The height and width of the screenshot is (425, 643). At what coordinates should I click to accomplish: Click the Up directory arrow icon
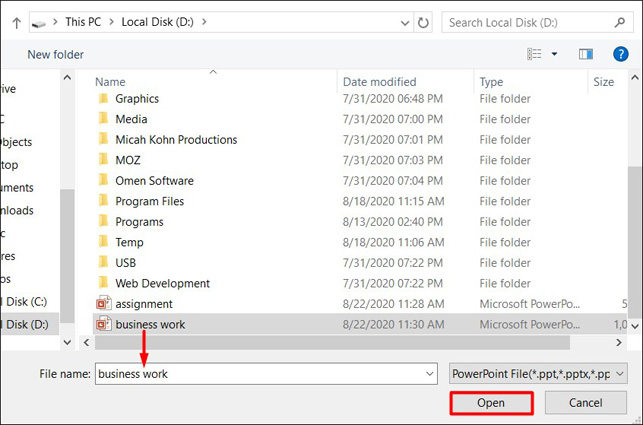point(16,22)
